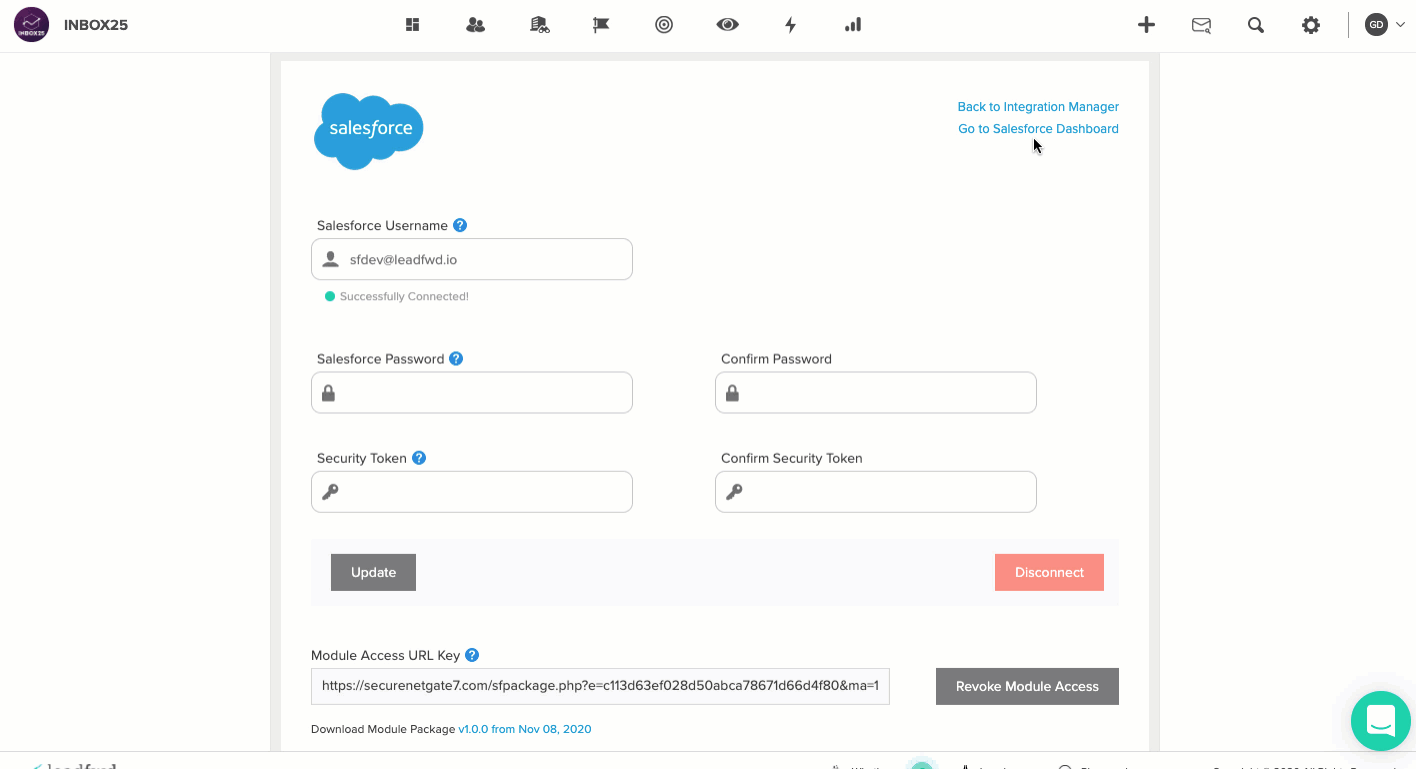Viewport: 1416px width, 769px height.
Task: Open the target bullseye icon in navigation
Action: pyautogui.click(x=664, y=25)
